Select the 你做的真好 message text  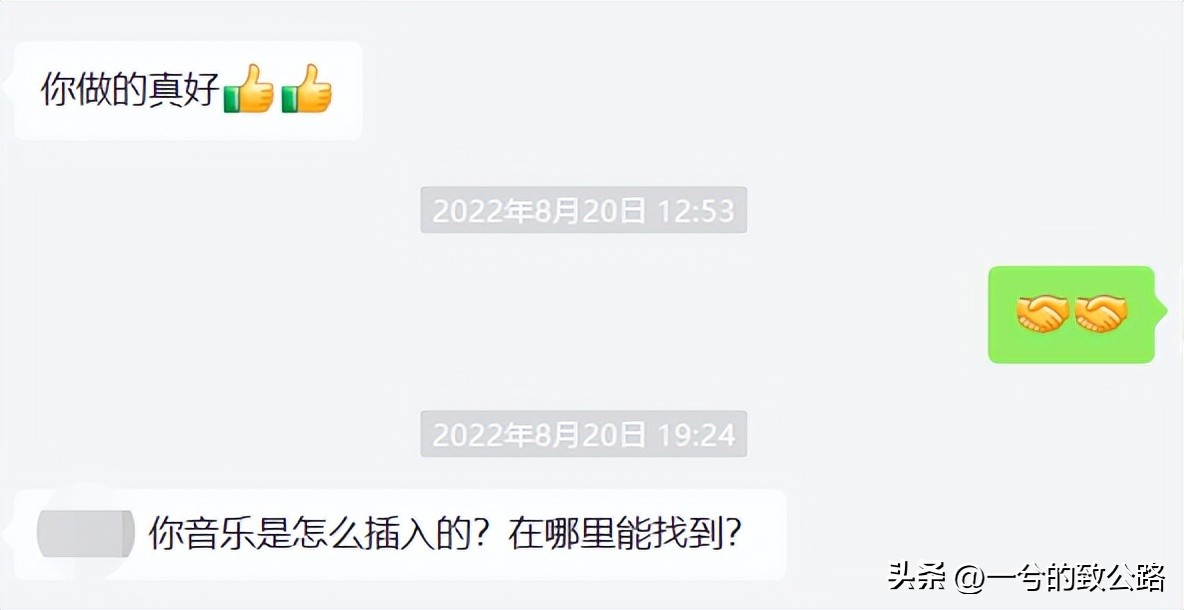130,90
